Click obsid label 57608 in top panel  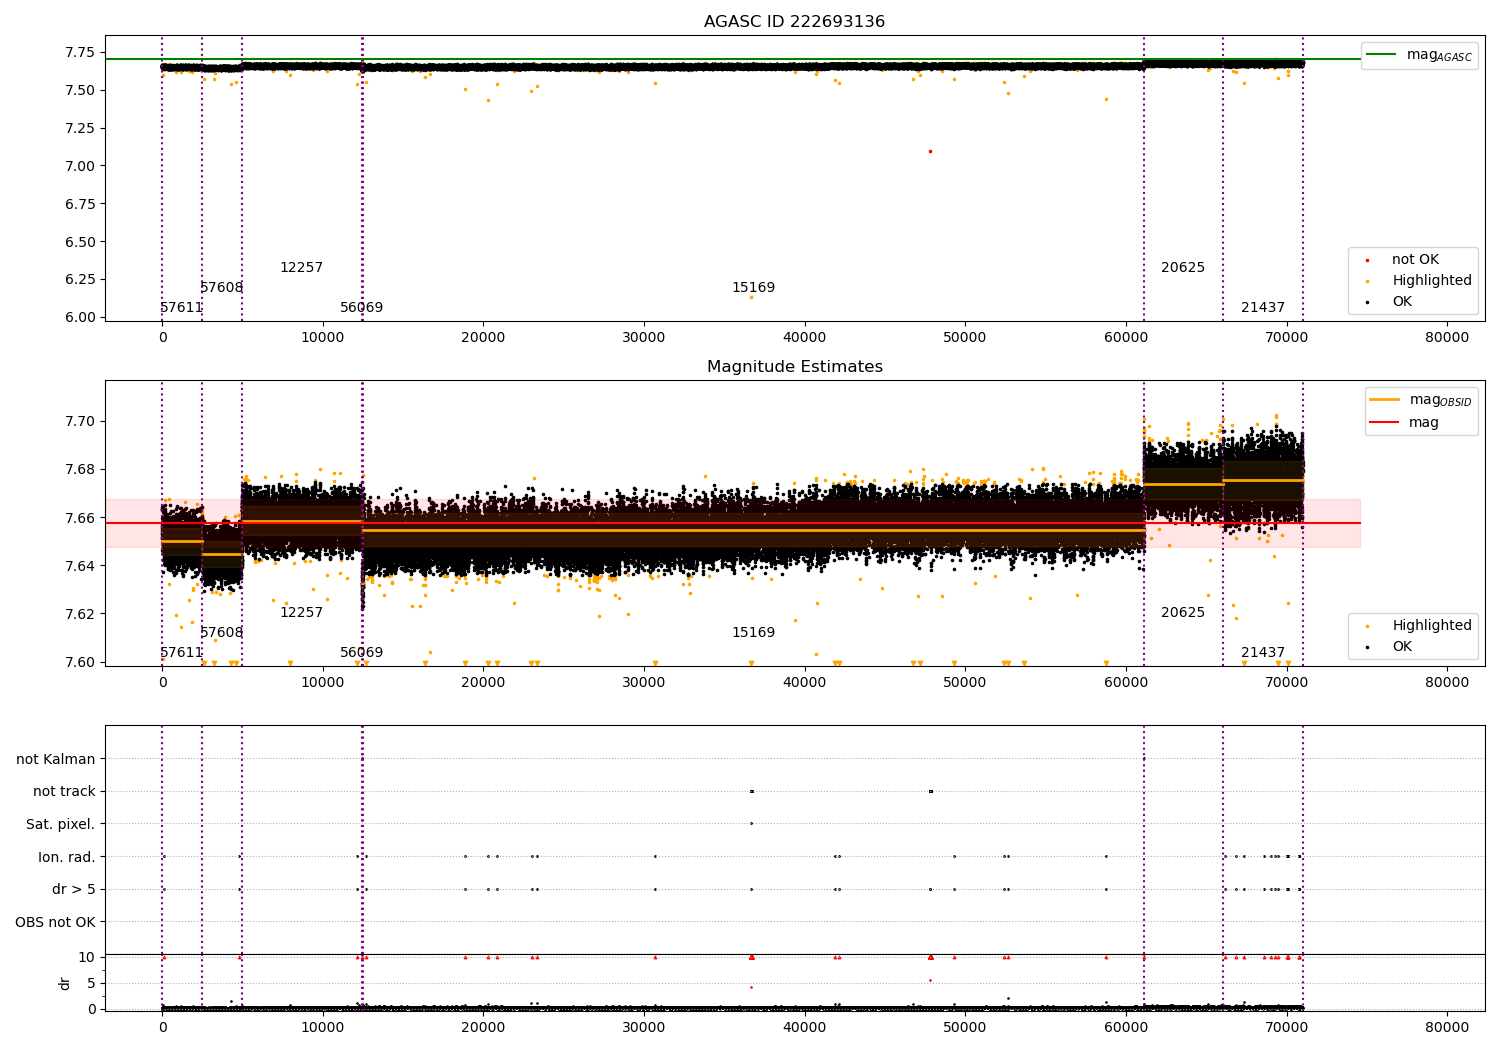coord(221,288)
